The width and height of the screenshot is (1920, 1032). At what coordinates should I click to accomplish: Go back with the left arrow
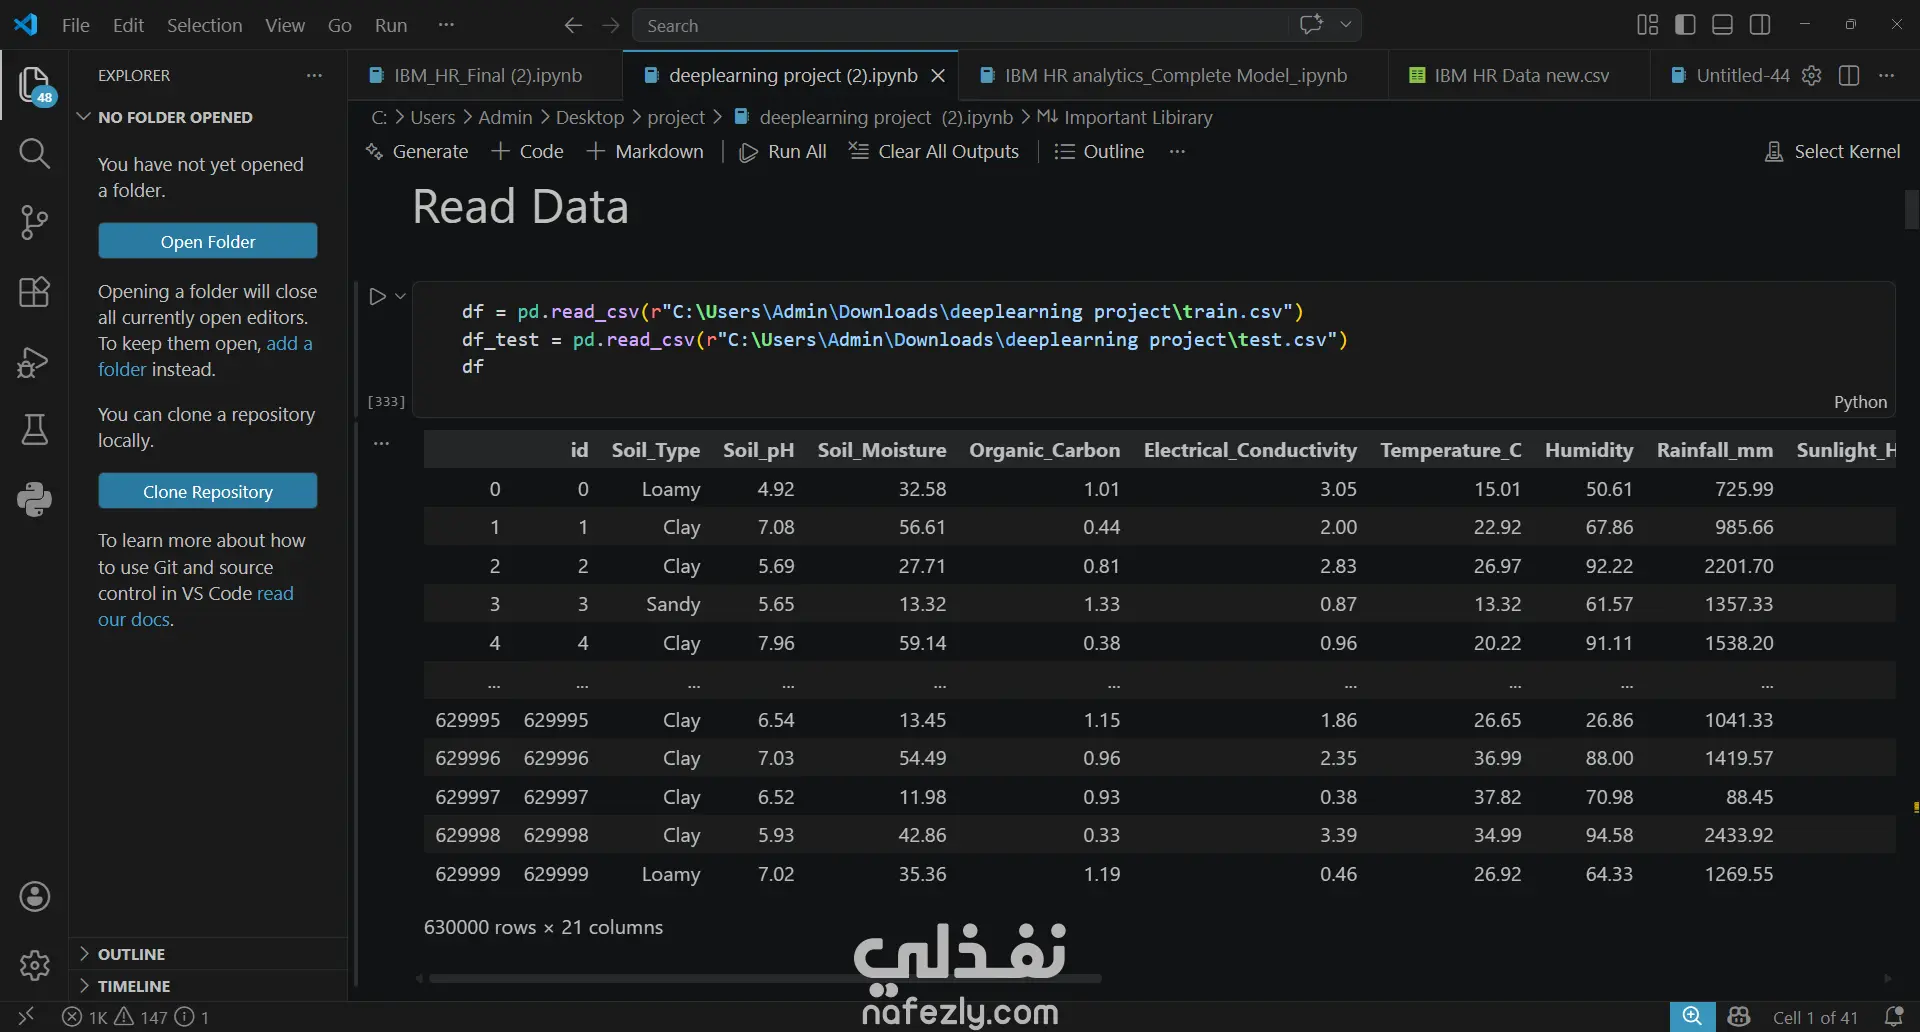(573, 25)
